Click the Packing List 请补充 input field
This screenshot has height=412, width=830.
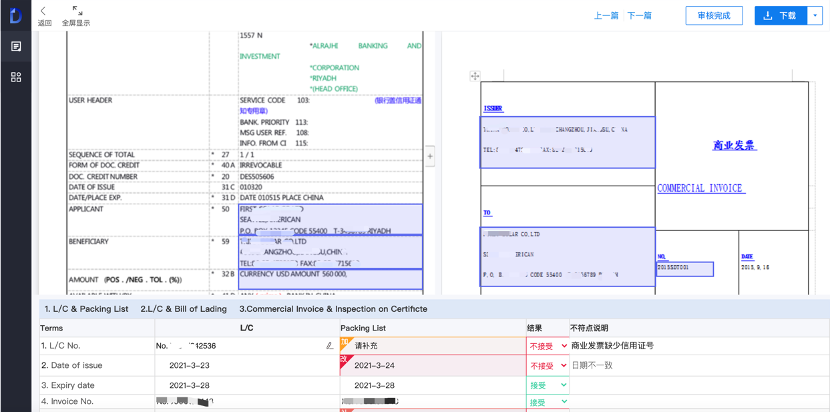point(432,345)
